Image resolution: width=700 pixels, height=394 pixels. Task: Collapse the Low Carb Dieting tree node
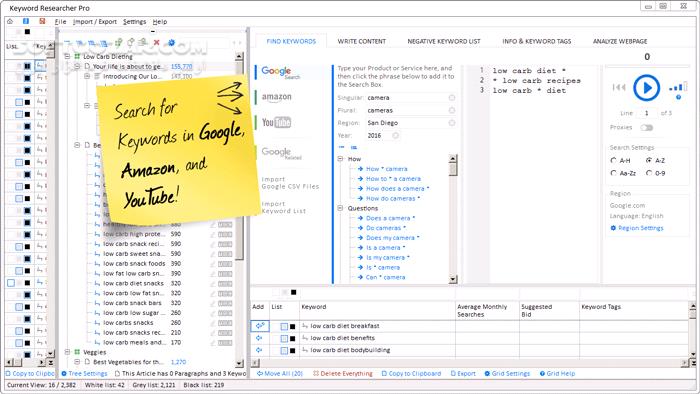[x=67, y=57]
